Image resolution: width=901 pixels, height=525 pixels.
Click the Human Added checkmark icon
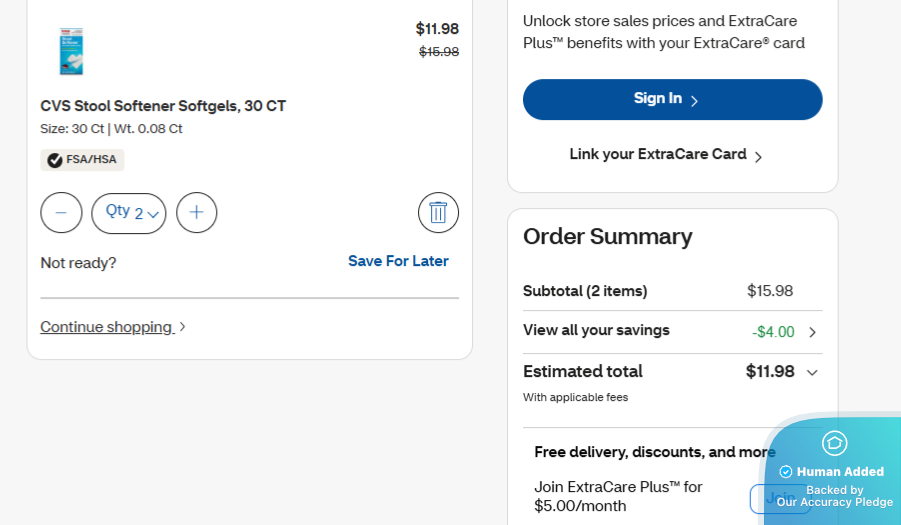pos(786,472)
